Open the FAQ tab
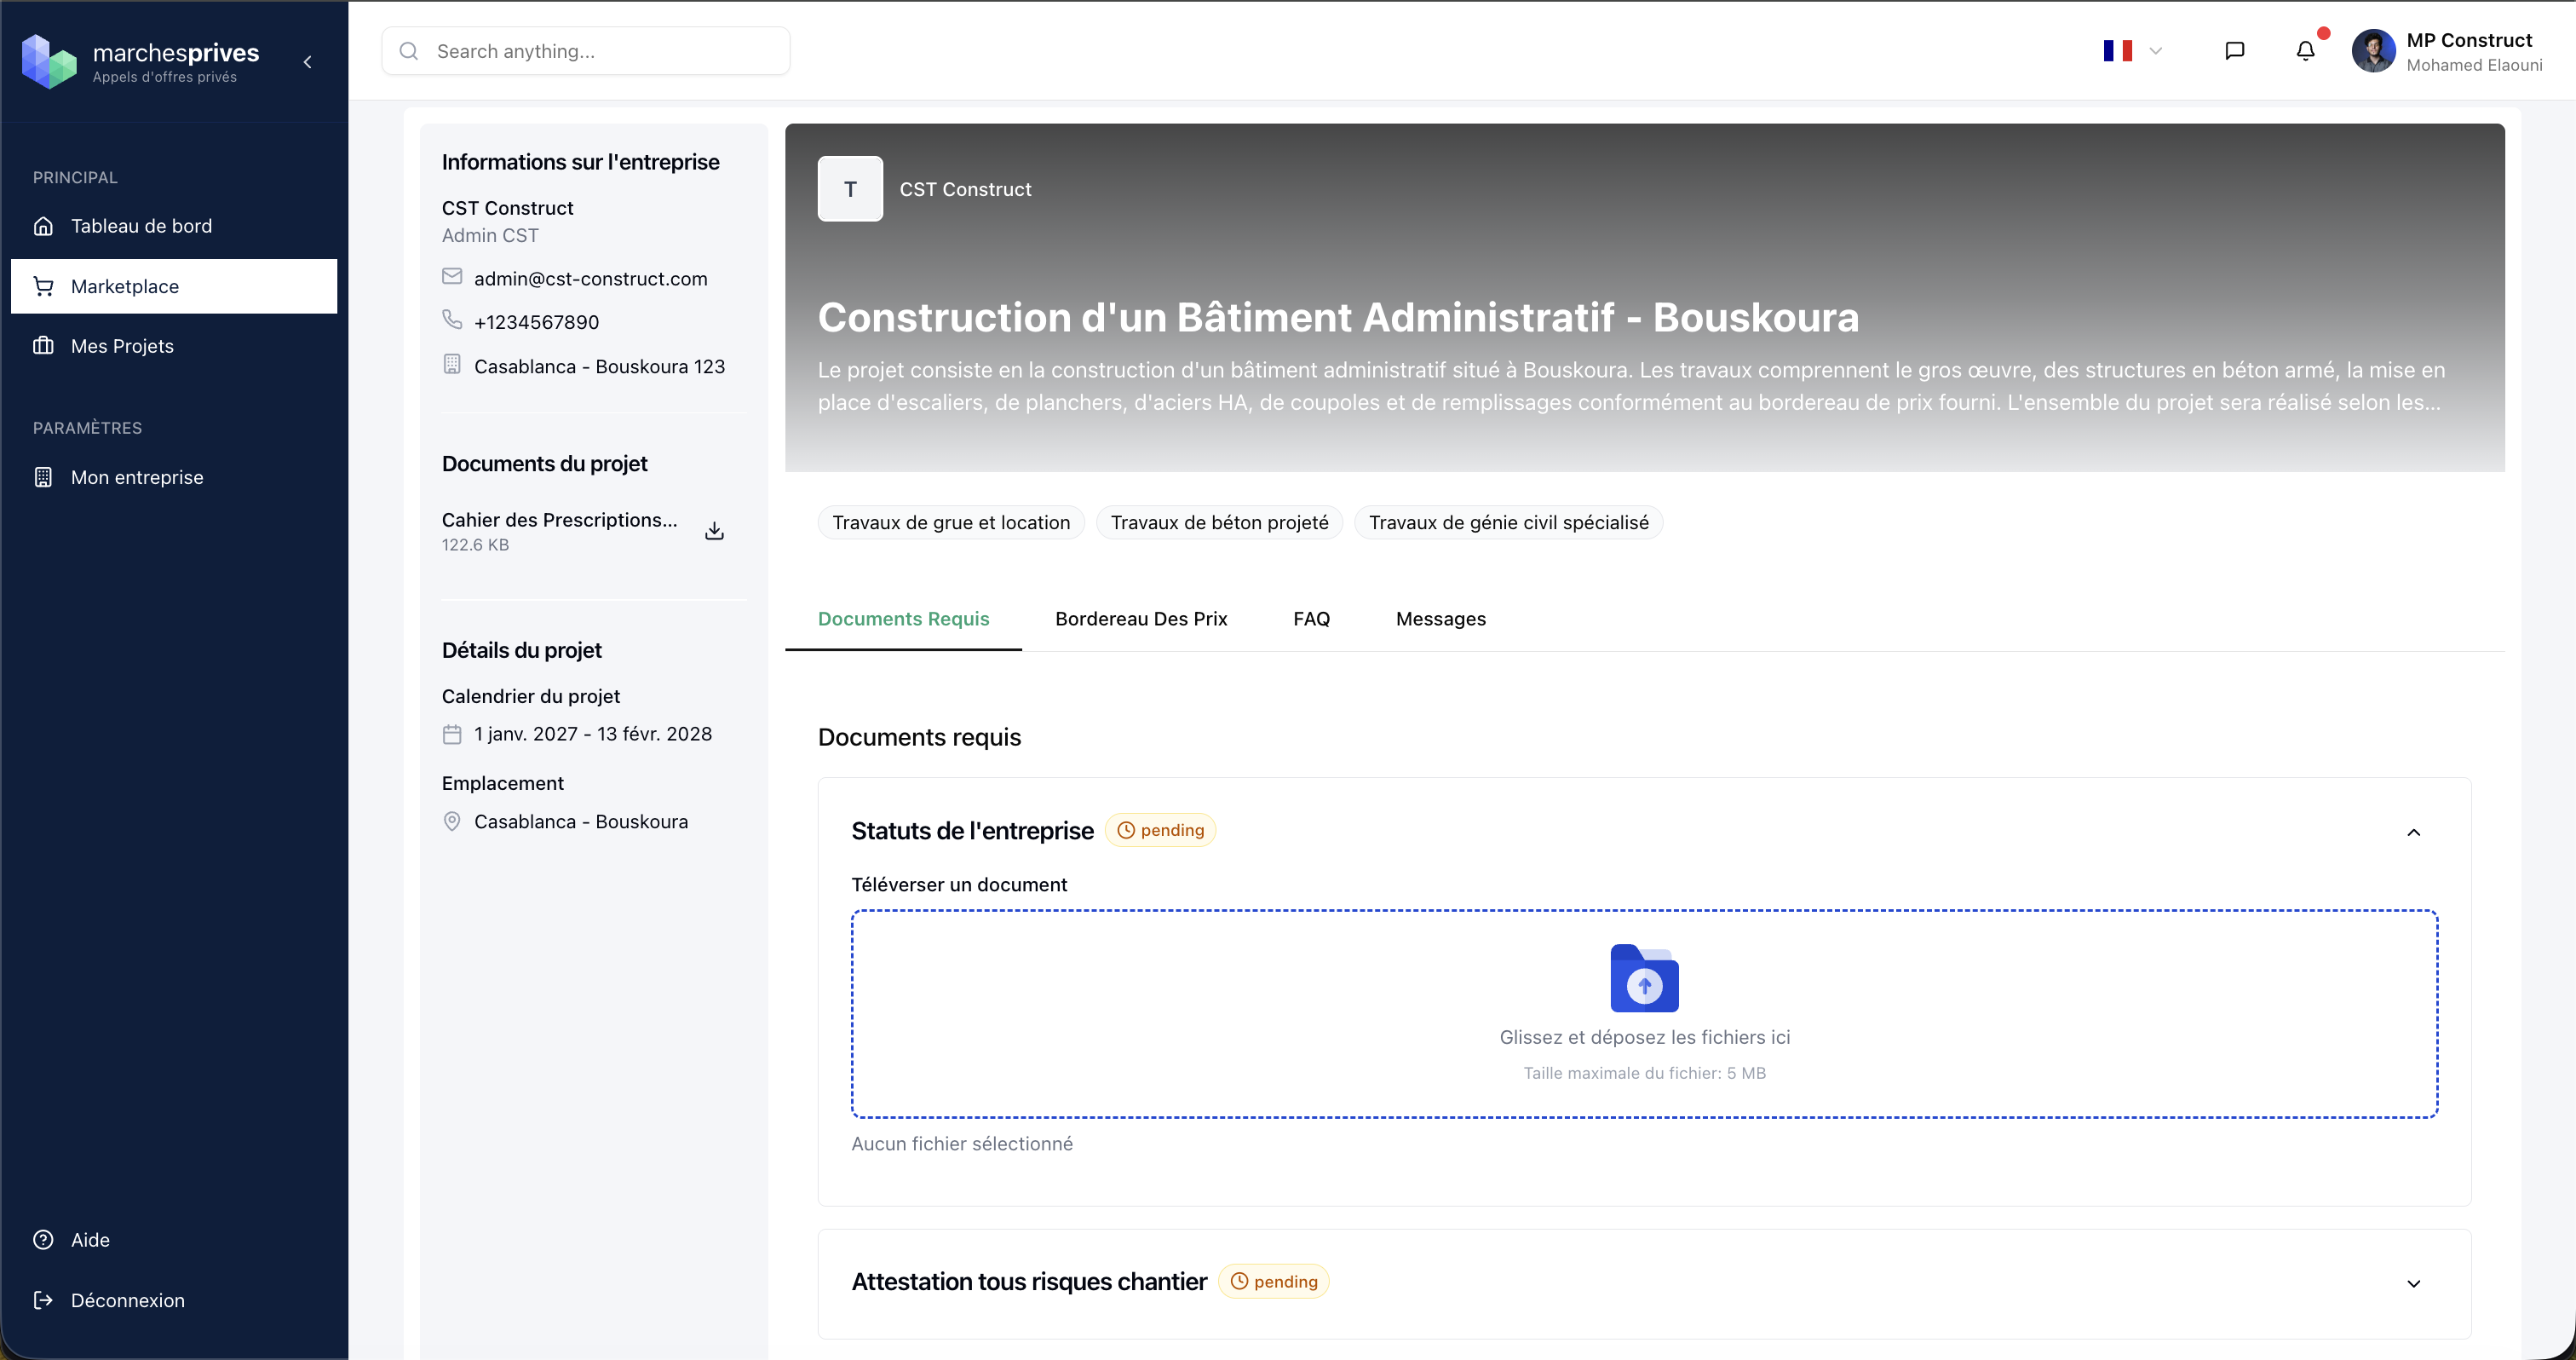 coord(1311,619)
